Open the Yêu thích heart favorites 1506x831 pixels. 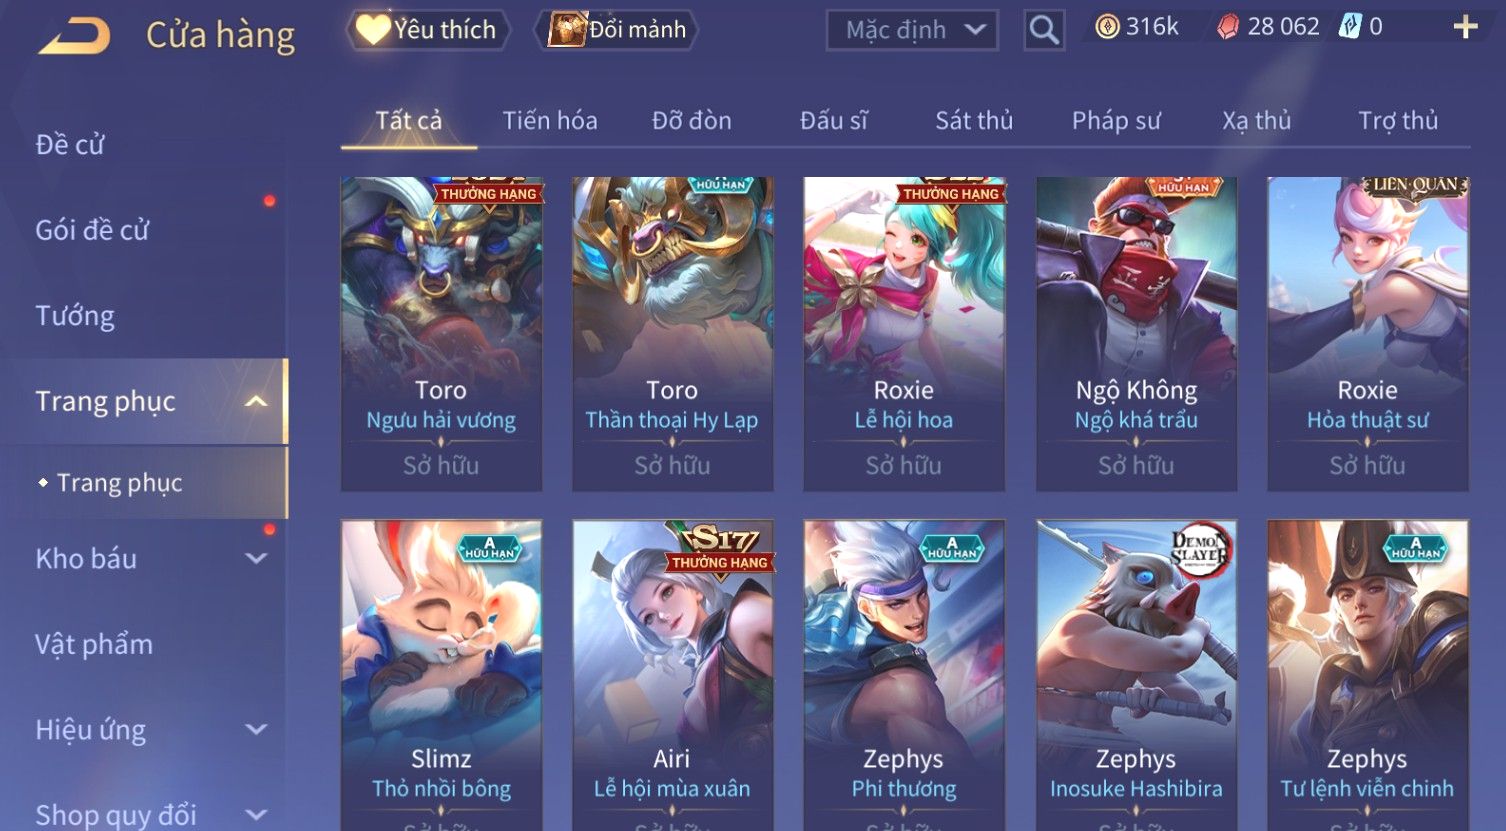pos(427,30)
